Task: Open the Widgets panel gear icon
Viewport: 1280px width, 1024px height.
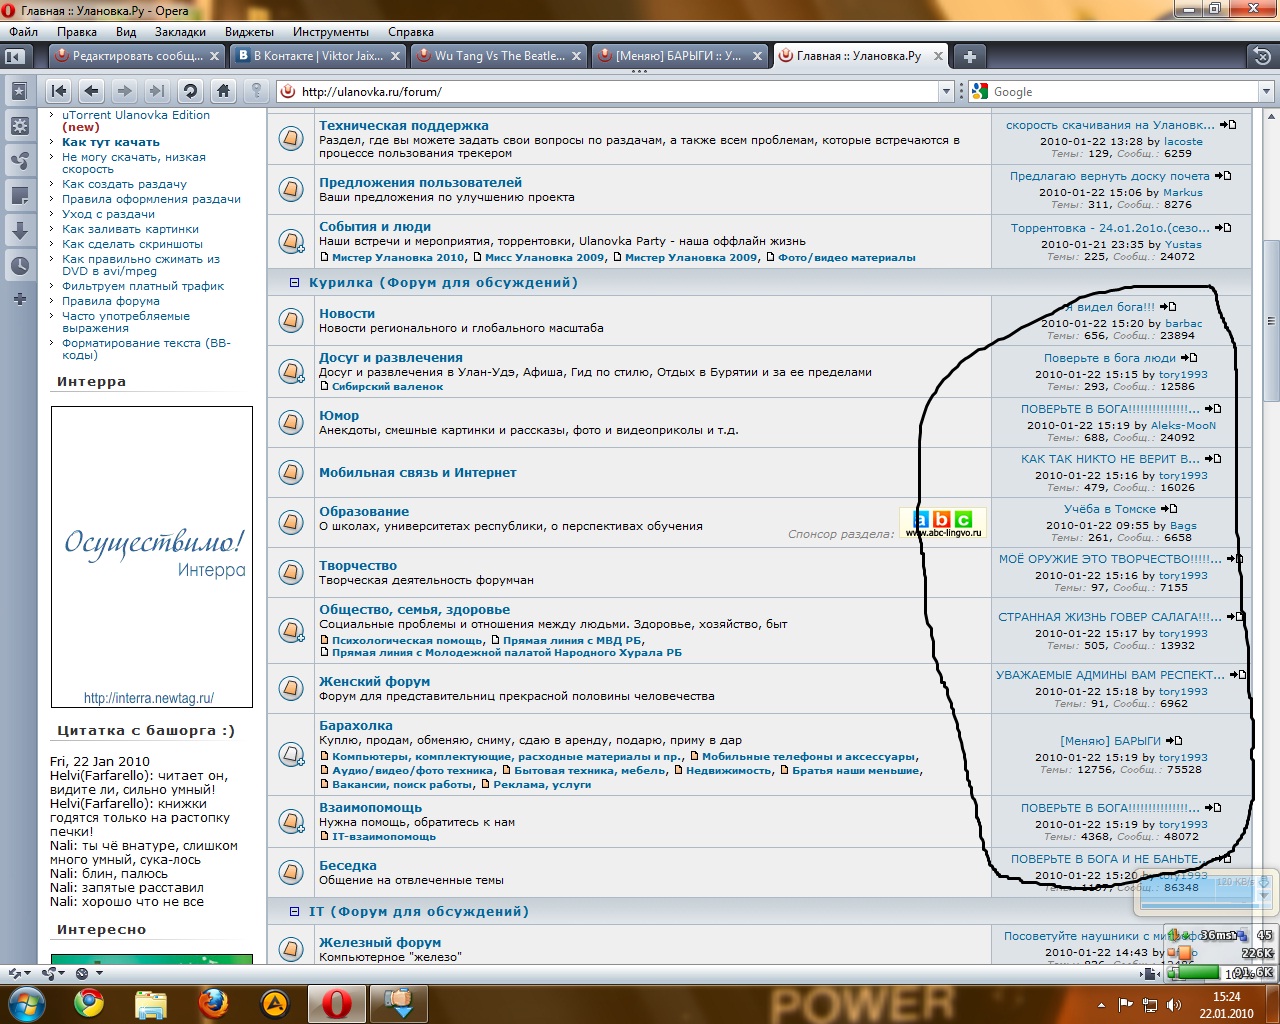Action: pyautogui.click(x=19, y=126)
